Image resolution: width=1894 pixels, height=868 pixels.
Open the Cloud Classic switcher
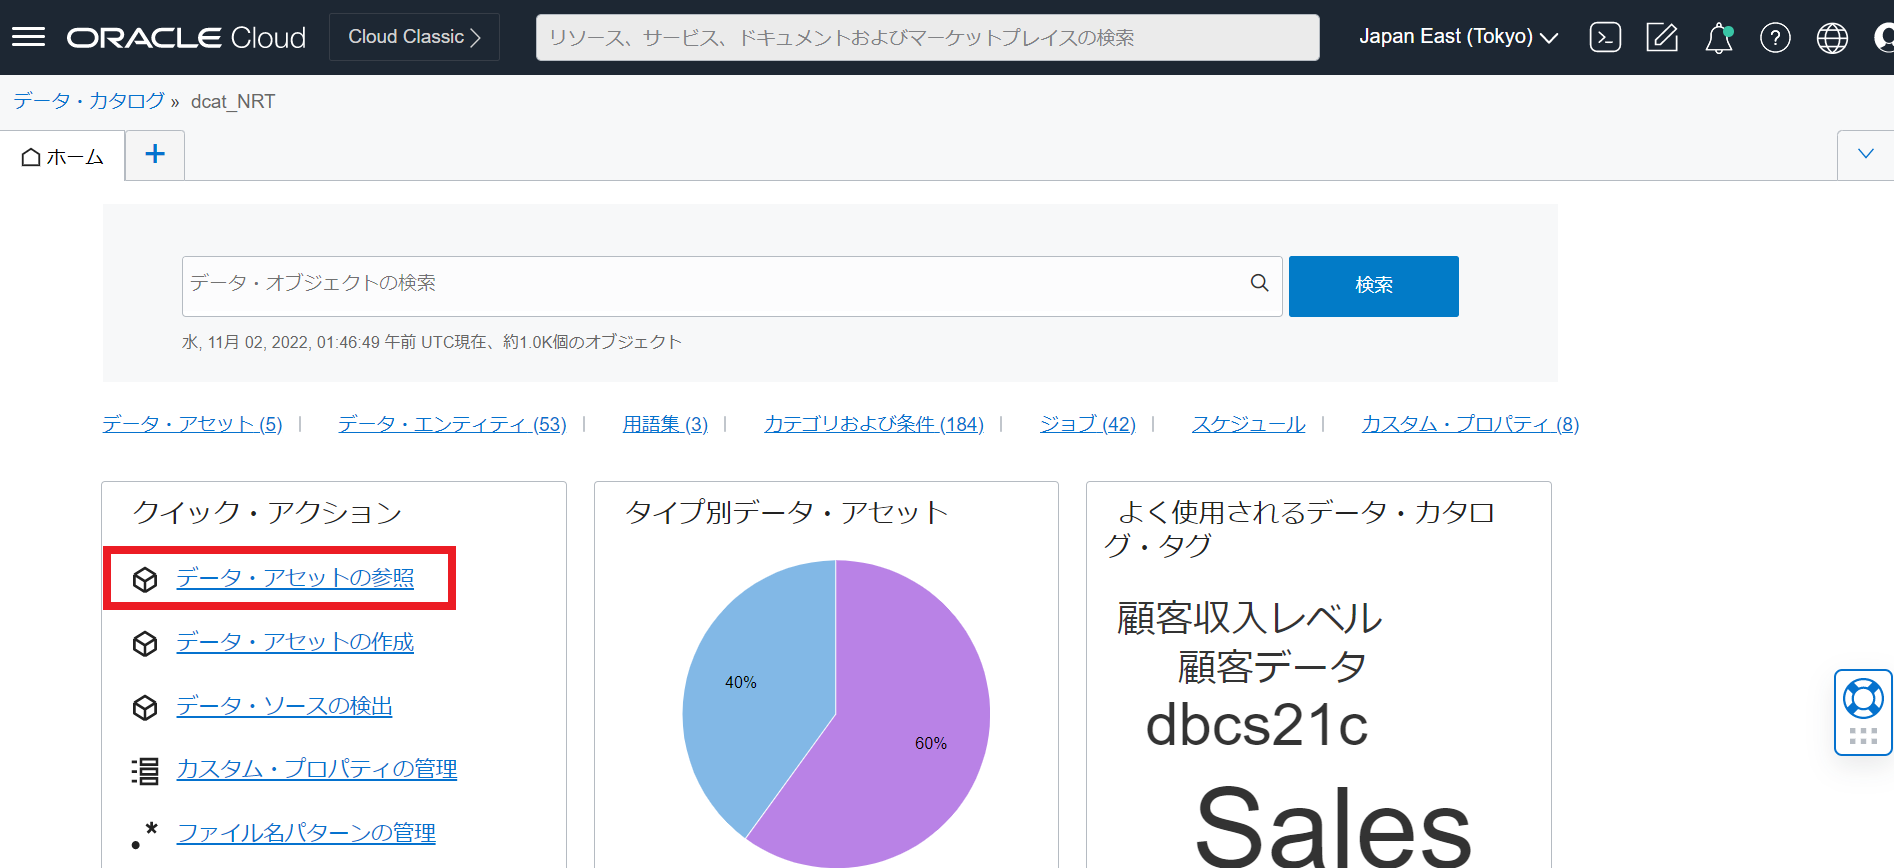point(414,37)
